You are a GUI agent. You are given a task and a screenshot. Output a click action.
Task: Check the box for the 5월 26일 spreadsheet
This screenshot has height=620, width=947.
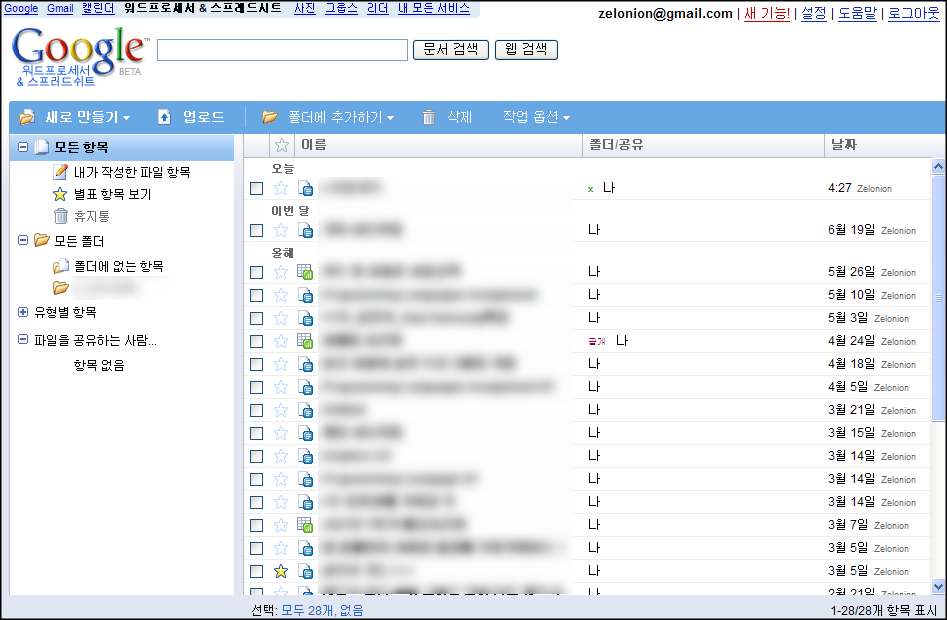tap(257, 272)
